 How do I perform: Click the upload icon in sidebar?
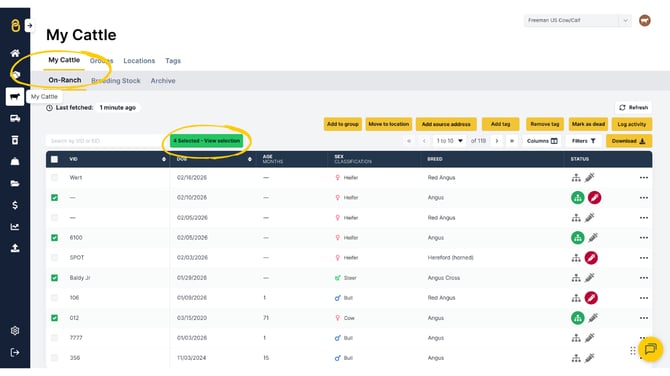(x=15, y=248)
